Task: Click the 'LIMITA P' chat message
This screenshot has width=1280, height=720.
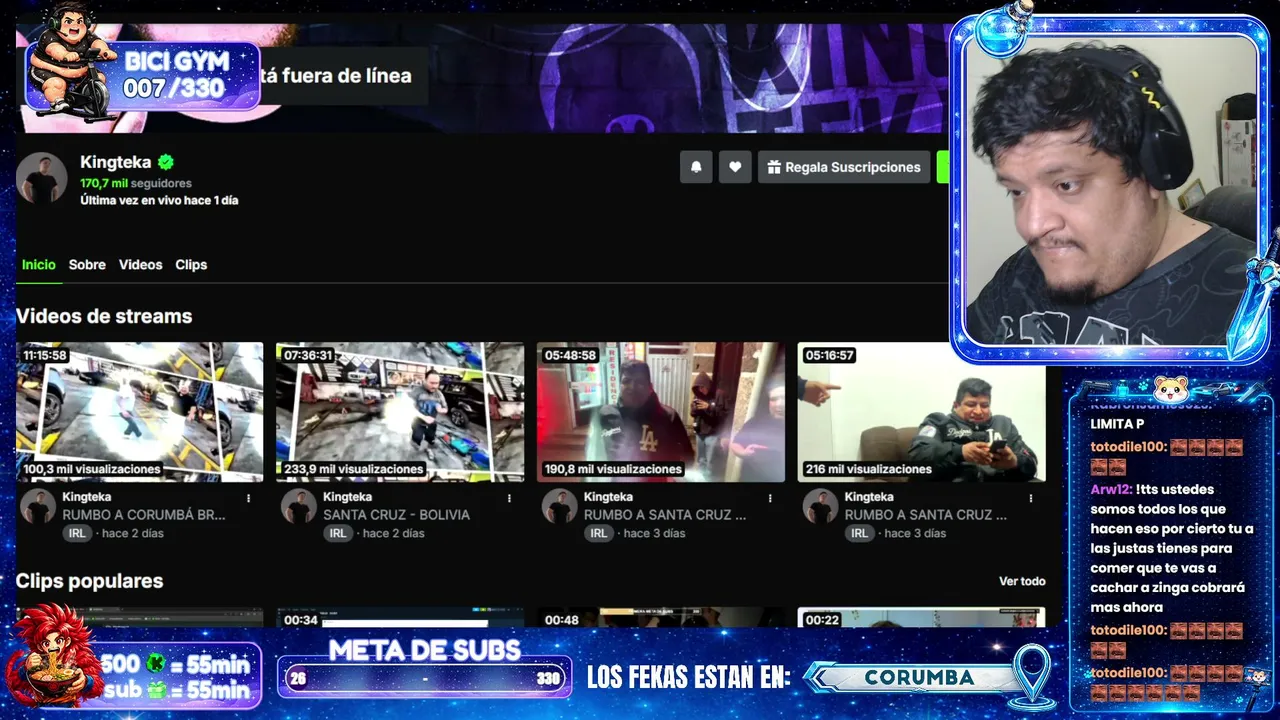Action: click(1117, 424)
